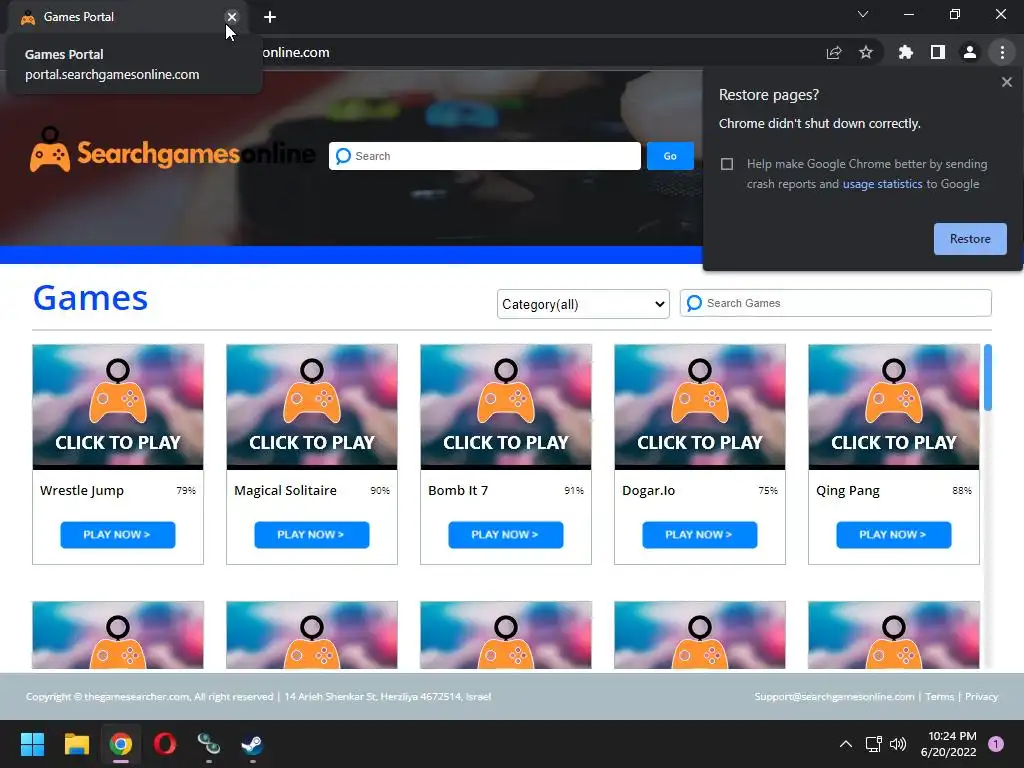Open the Magical Solitaire thumbnail
1024x768 pixels.
pyautogui.click(x=312, y=407)
